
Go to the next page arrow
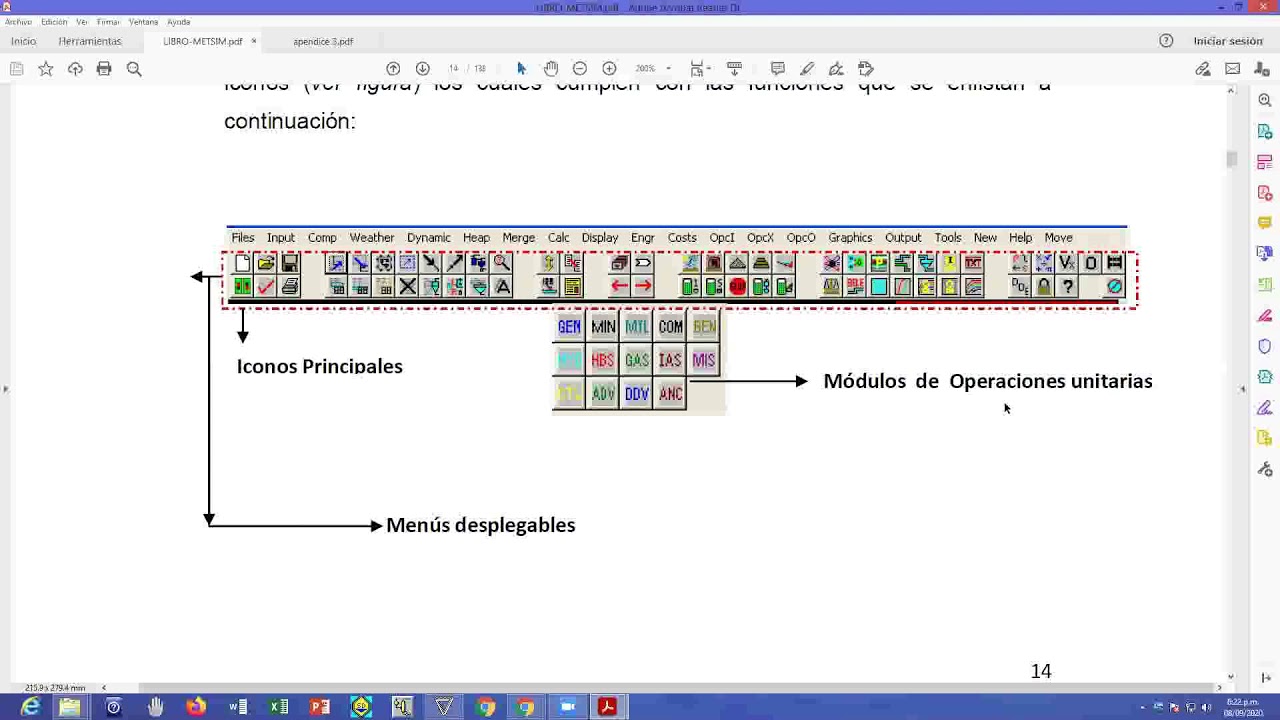tap(422, 68)
